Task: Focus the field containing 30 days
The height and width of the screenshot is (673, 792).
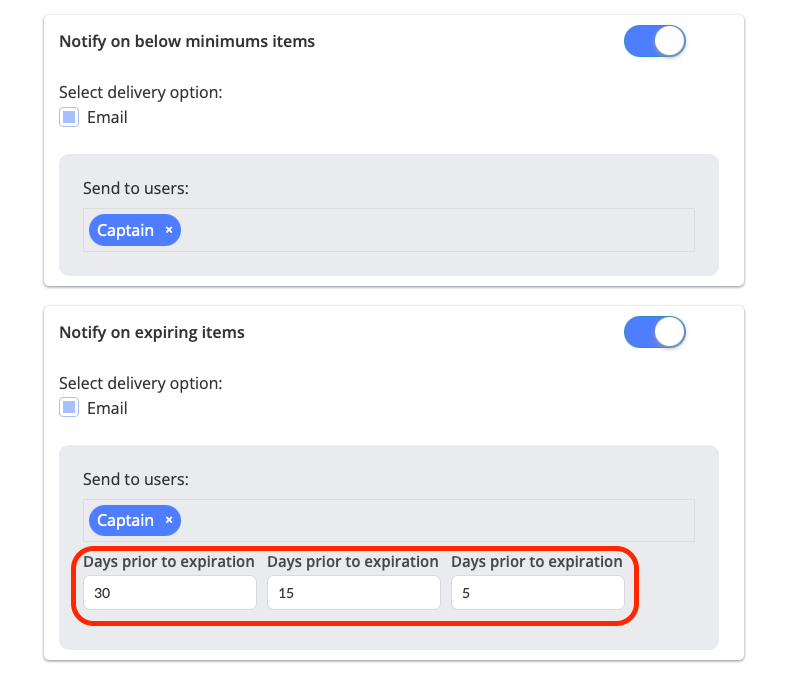Action: pyautogui.click(x=169, y=593)
